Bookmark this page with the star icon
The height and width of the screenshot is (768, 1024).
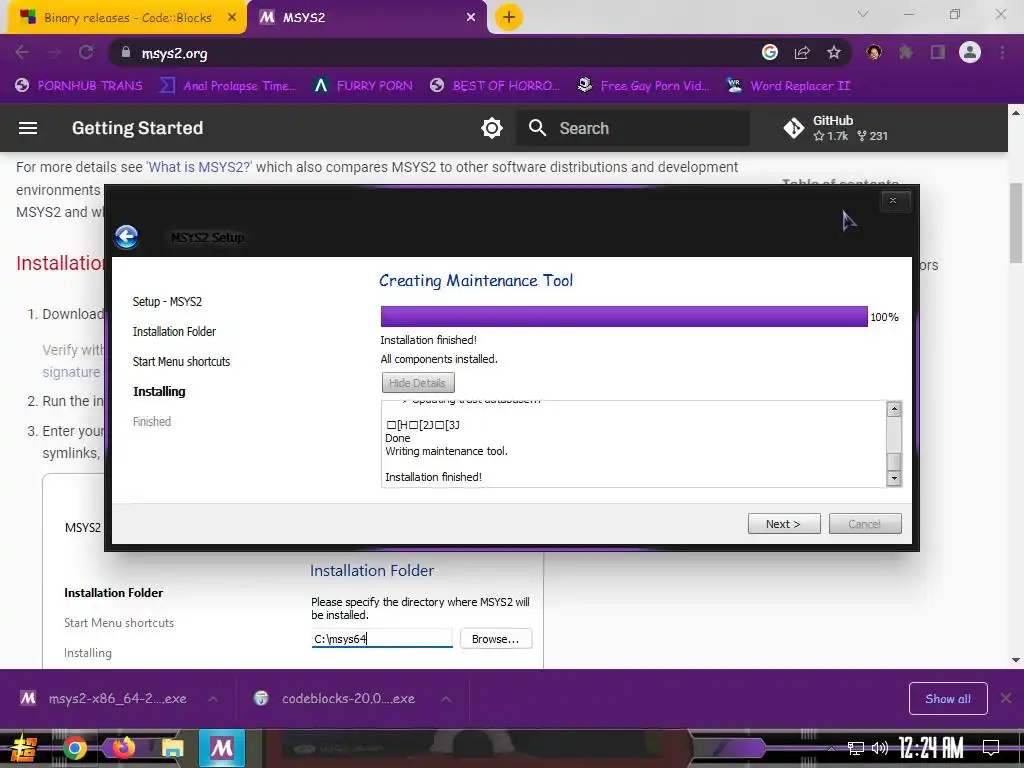[834, 53]
